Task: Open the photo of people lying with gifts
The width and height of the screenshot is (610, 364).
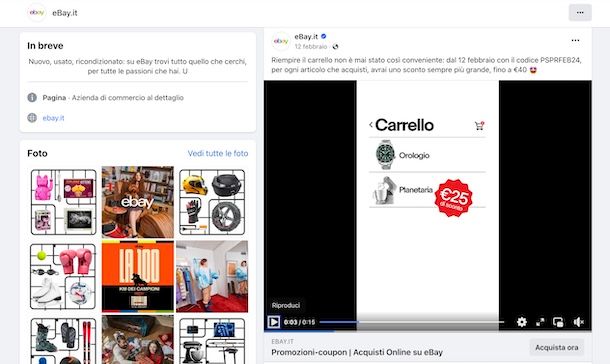Action: pyautogui.click(x=138, y=340)
